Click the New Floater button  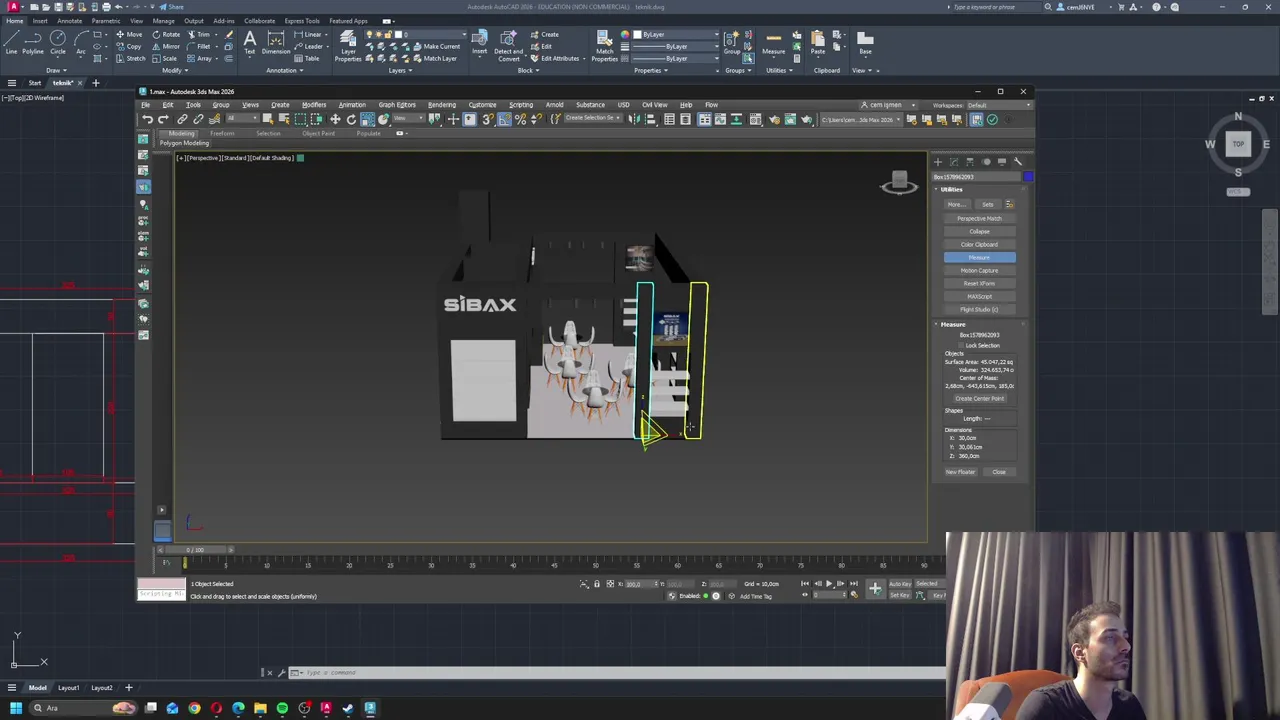[960, 472]
